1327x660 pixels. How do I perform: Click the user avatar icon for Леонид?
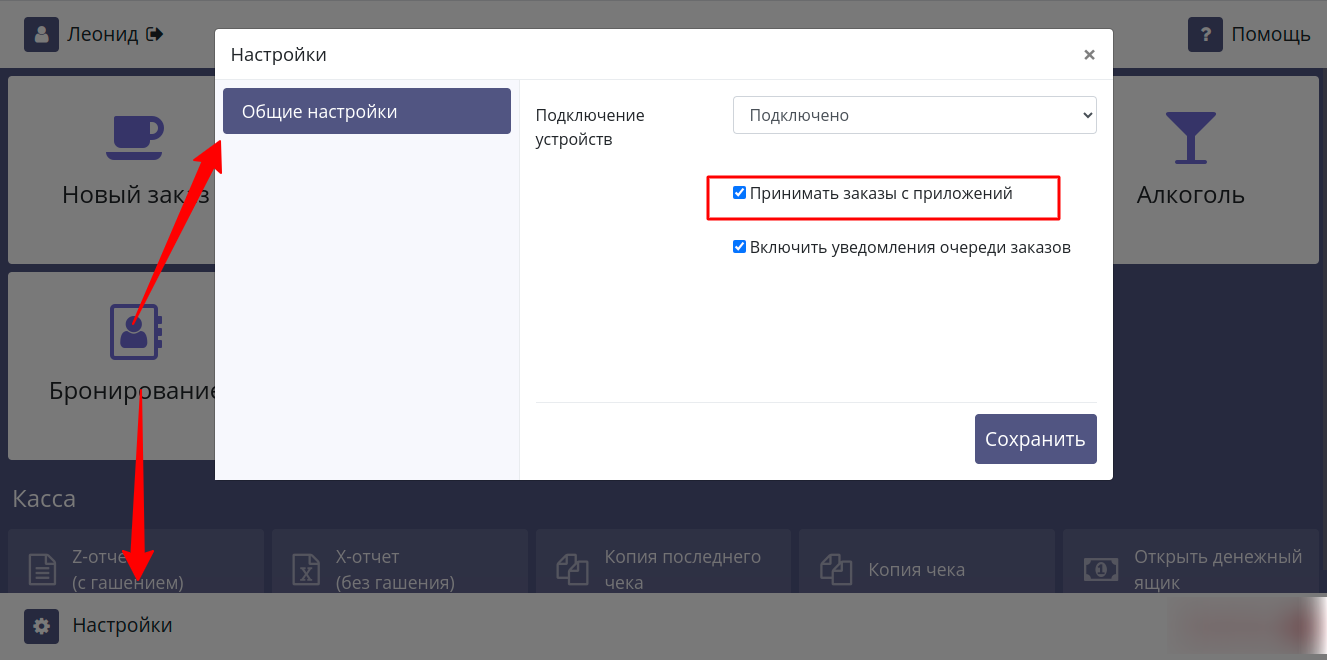click(41, 33)
